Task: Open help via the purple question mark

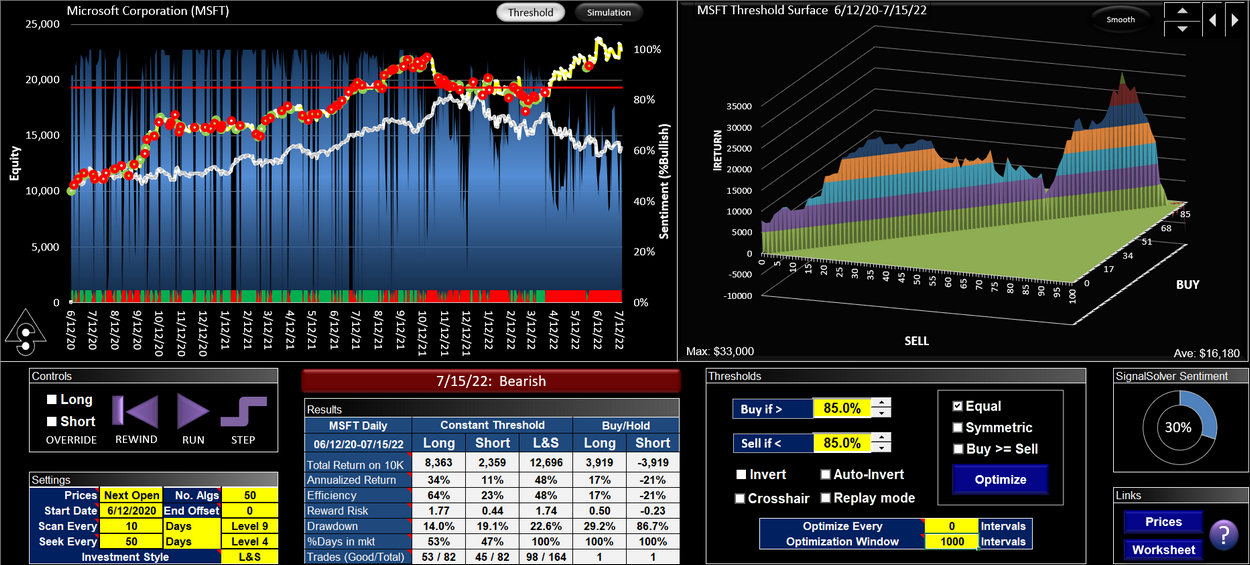Action: pyautogui.click(x=1223, y=536)
